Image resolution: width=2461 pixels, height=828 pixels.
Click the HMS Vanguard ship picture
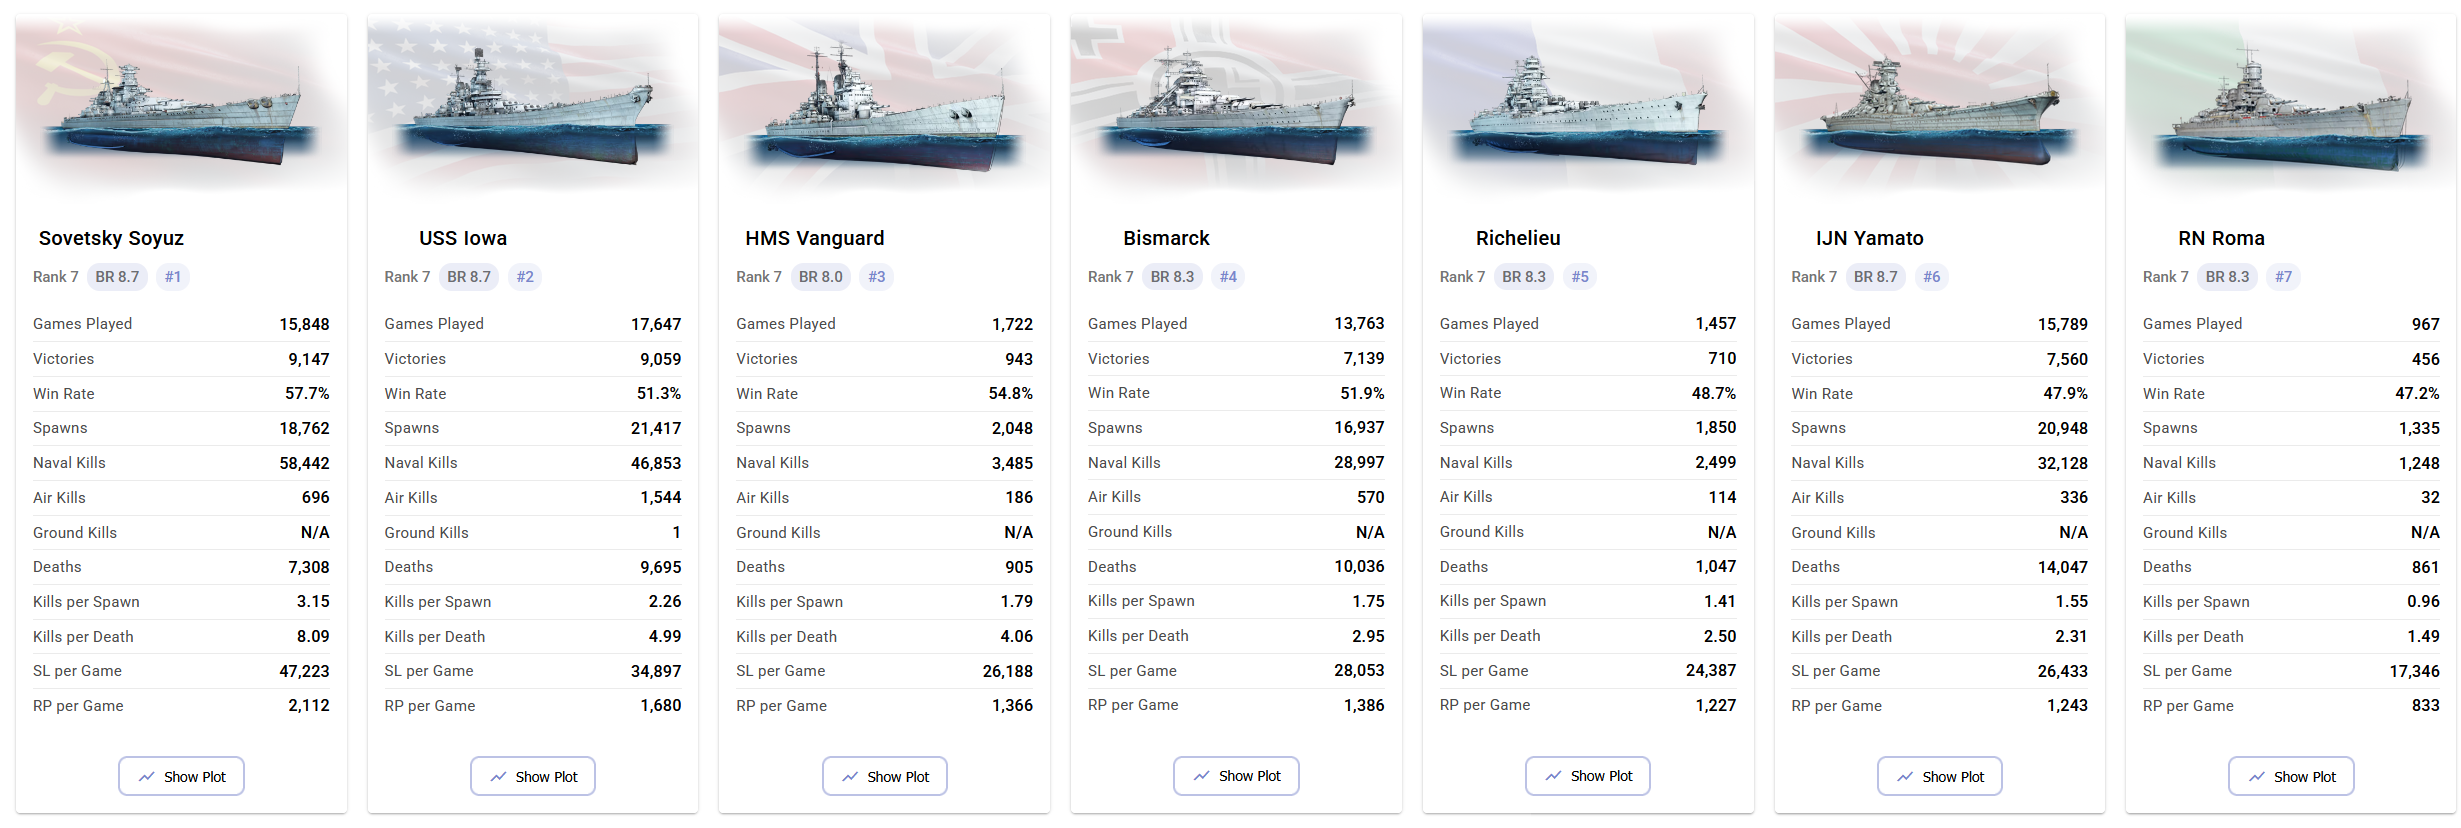885,105
